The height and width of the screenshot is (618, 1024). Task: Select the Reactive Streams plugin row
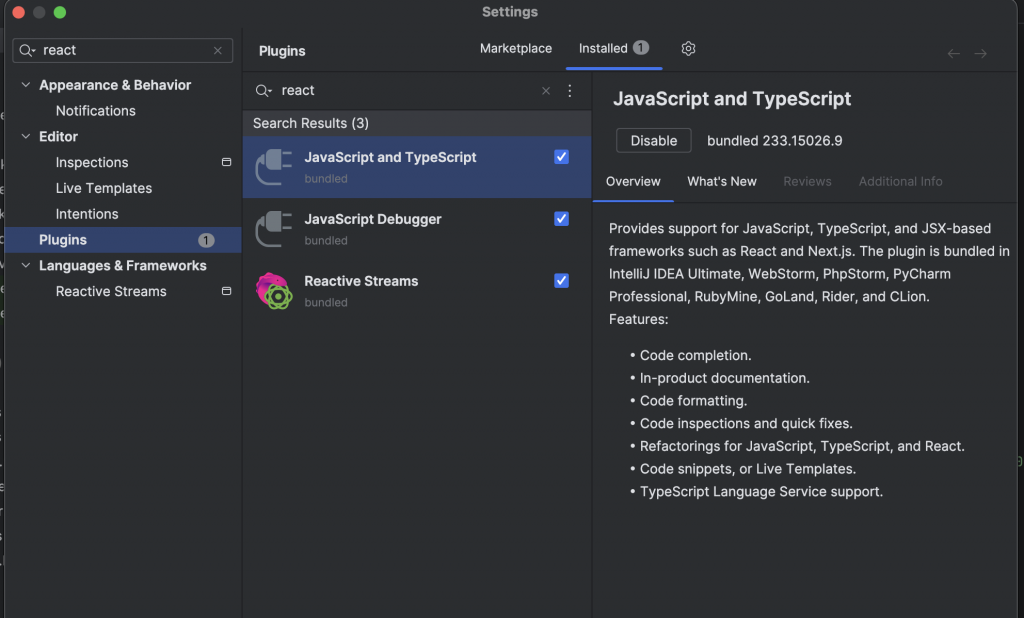(417, 291)
